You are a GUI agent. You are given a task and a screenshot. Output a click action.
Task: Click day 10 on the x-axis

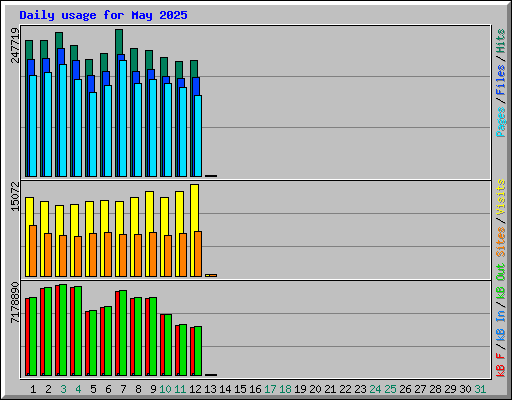click(165, 389)
